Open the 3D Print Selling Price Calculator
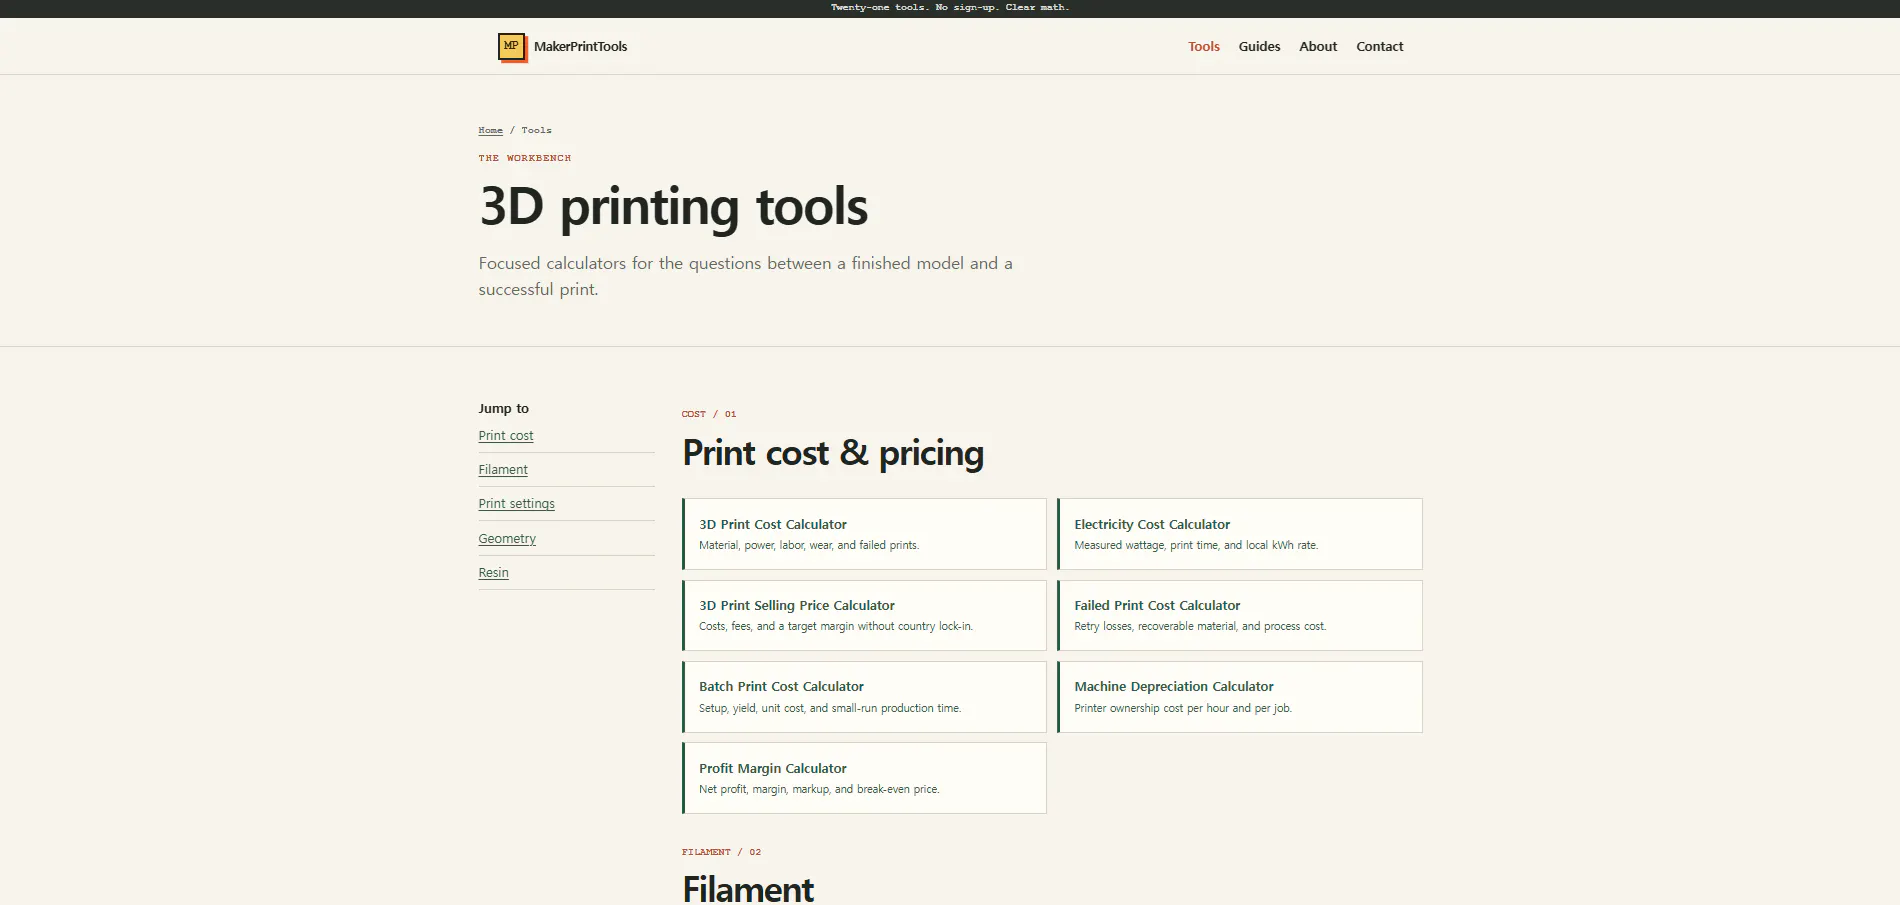The image size is (1900, 905). 864,616
